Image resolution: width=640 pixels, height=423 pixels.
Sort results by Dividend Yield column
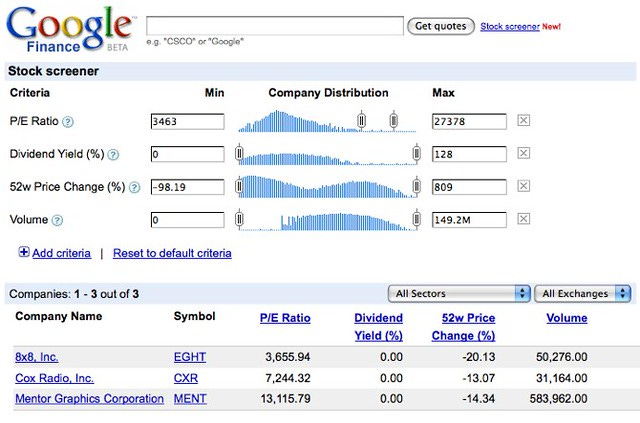(378, 327)
